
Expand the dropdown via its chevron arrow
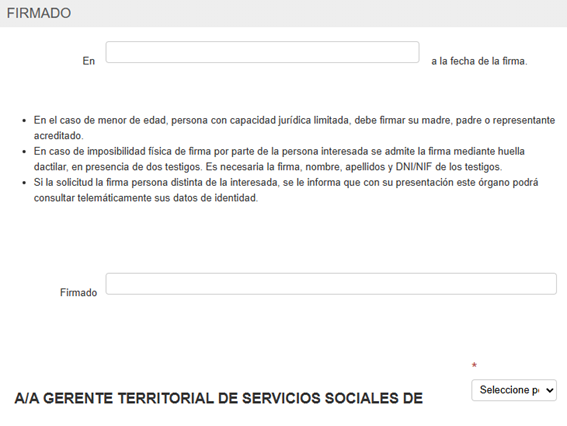pos(550,390)
